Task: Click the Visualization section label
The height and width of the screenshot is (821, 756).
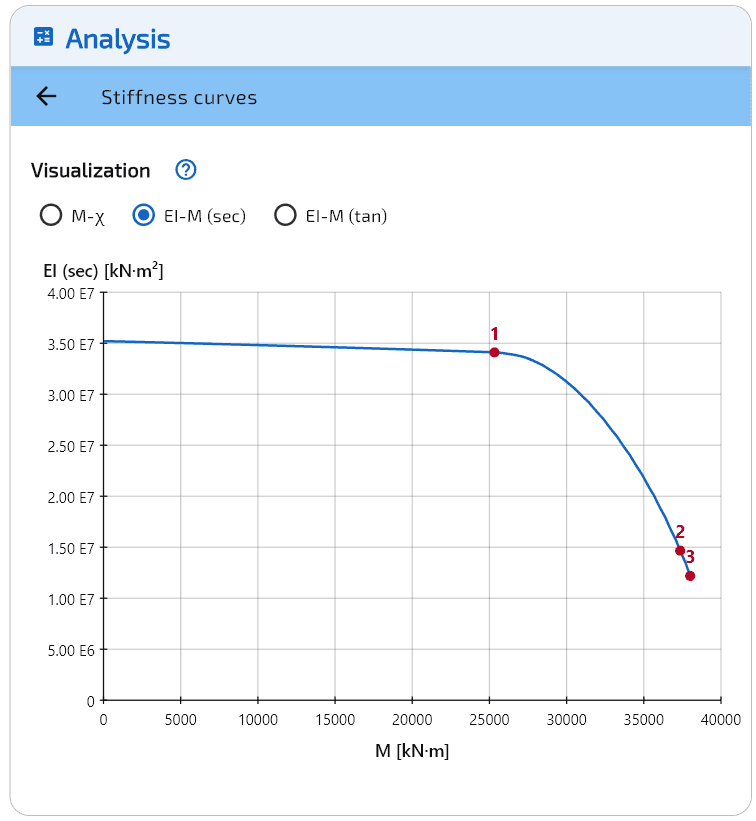Action: pyautogui.click(x=91, y=170)
